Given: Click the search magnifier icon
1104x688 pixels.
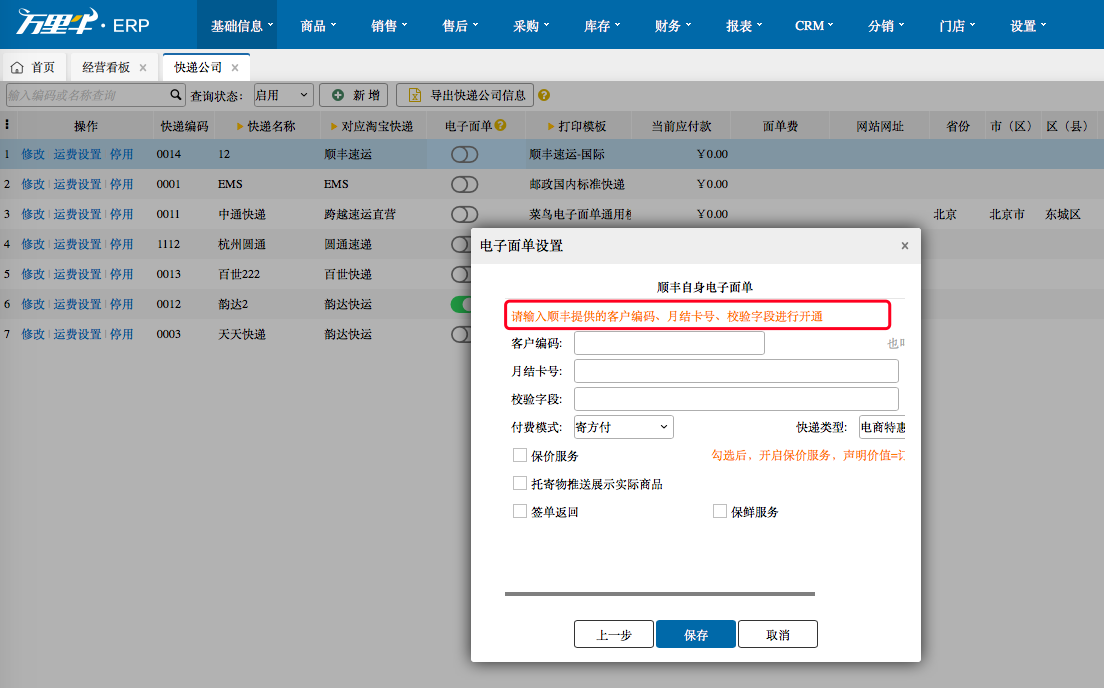Looking at the screenshot, I should 175,94.
